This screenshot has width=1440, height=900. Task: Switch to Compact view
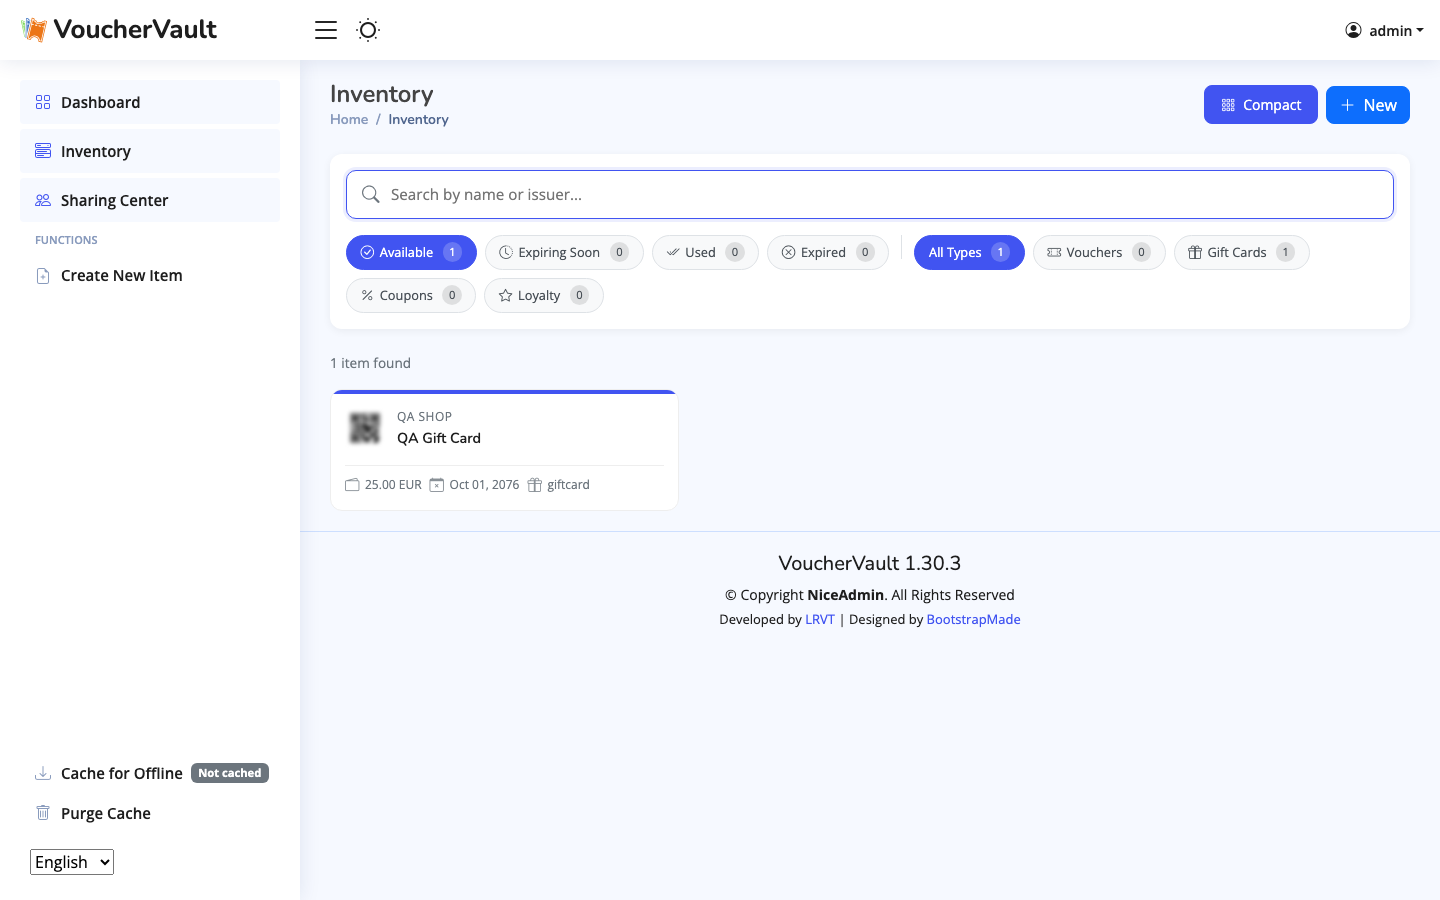pyautogui.click(x=1261, y=105)
